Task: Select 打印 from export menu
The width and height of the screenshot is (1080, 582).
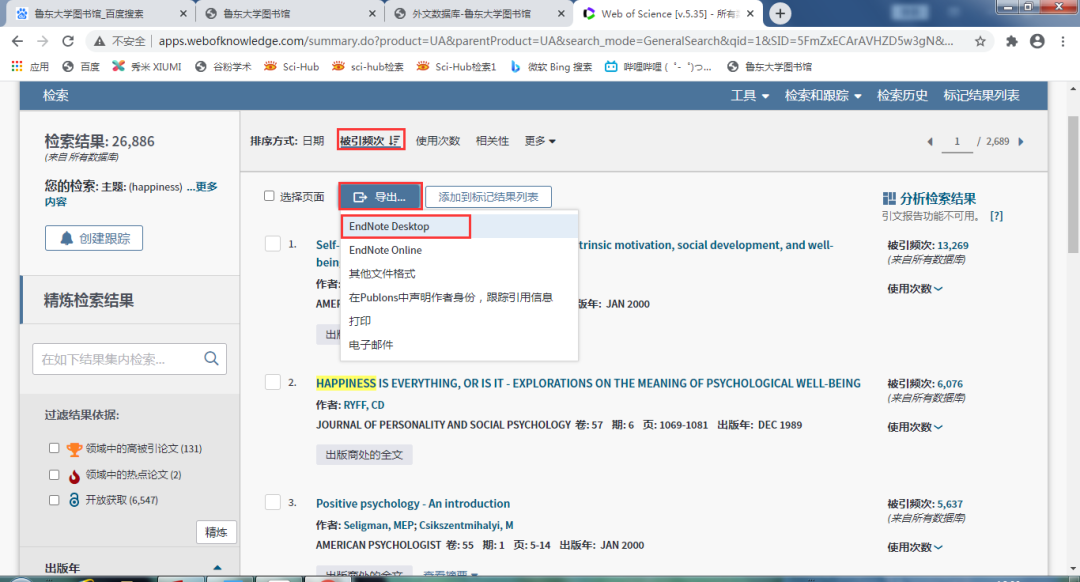Action: click(459, 321)
